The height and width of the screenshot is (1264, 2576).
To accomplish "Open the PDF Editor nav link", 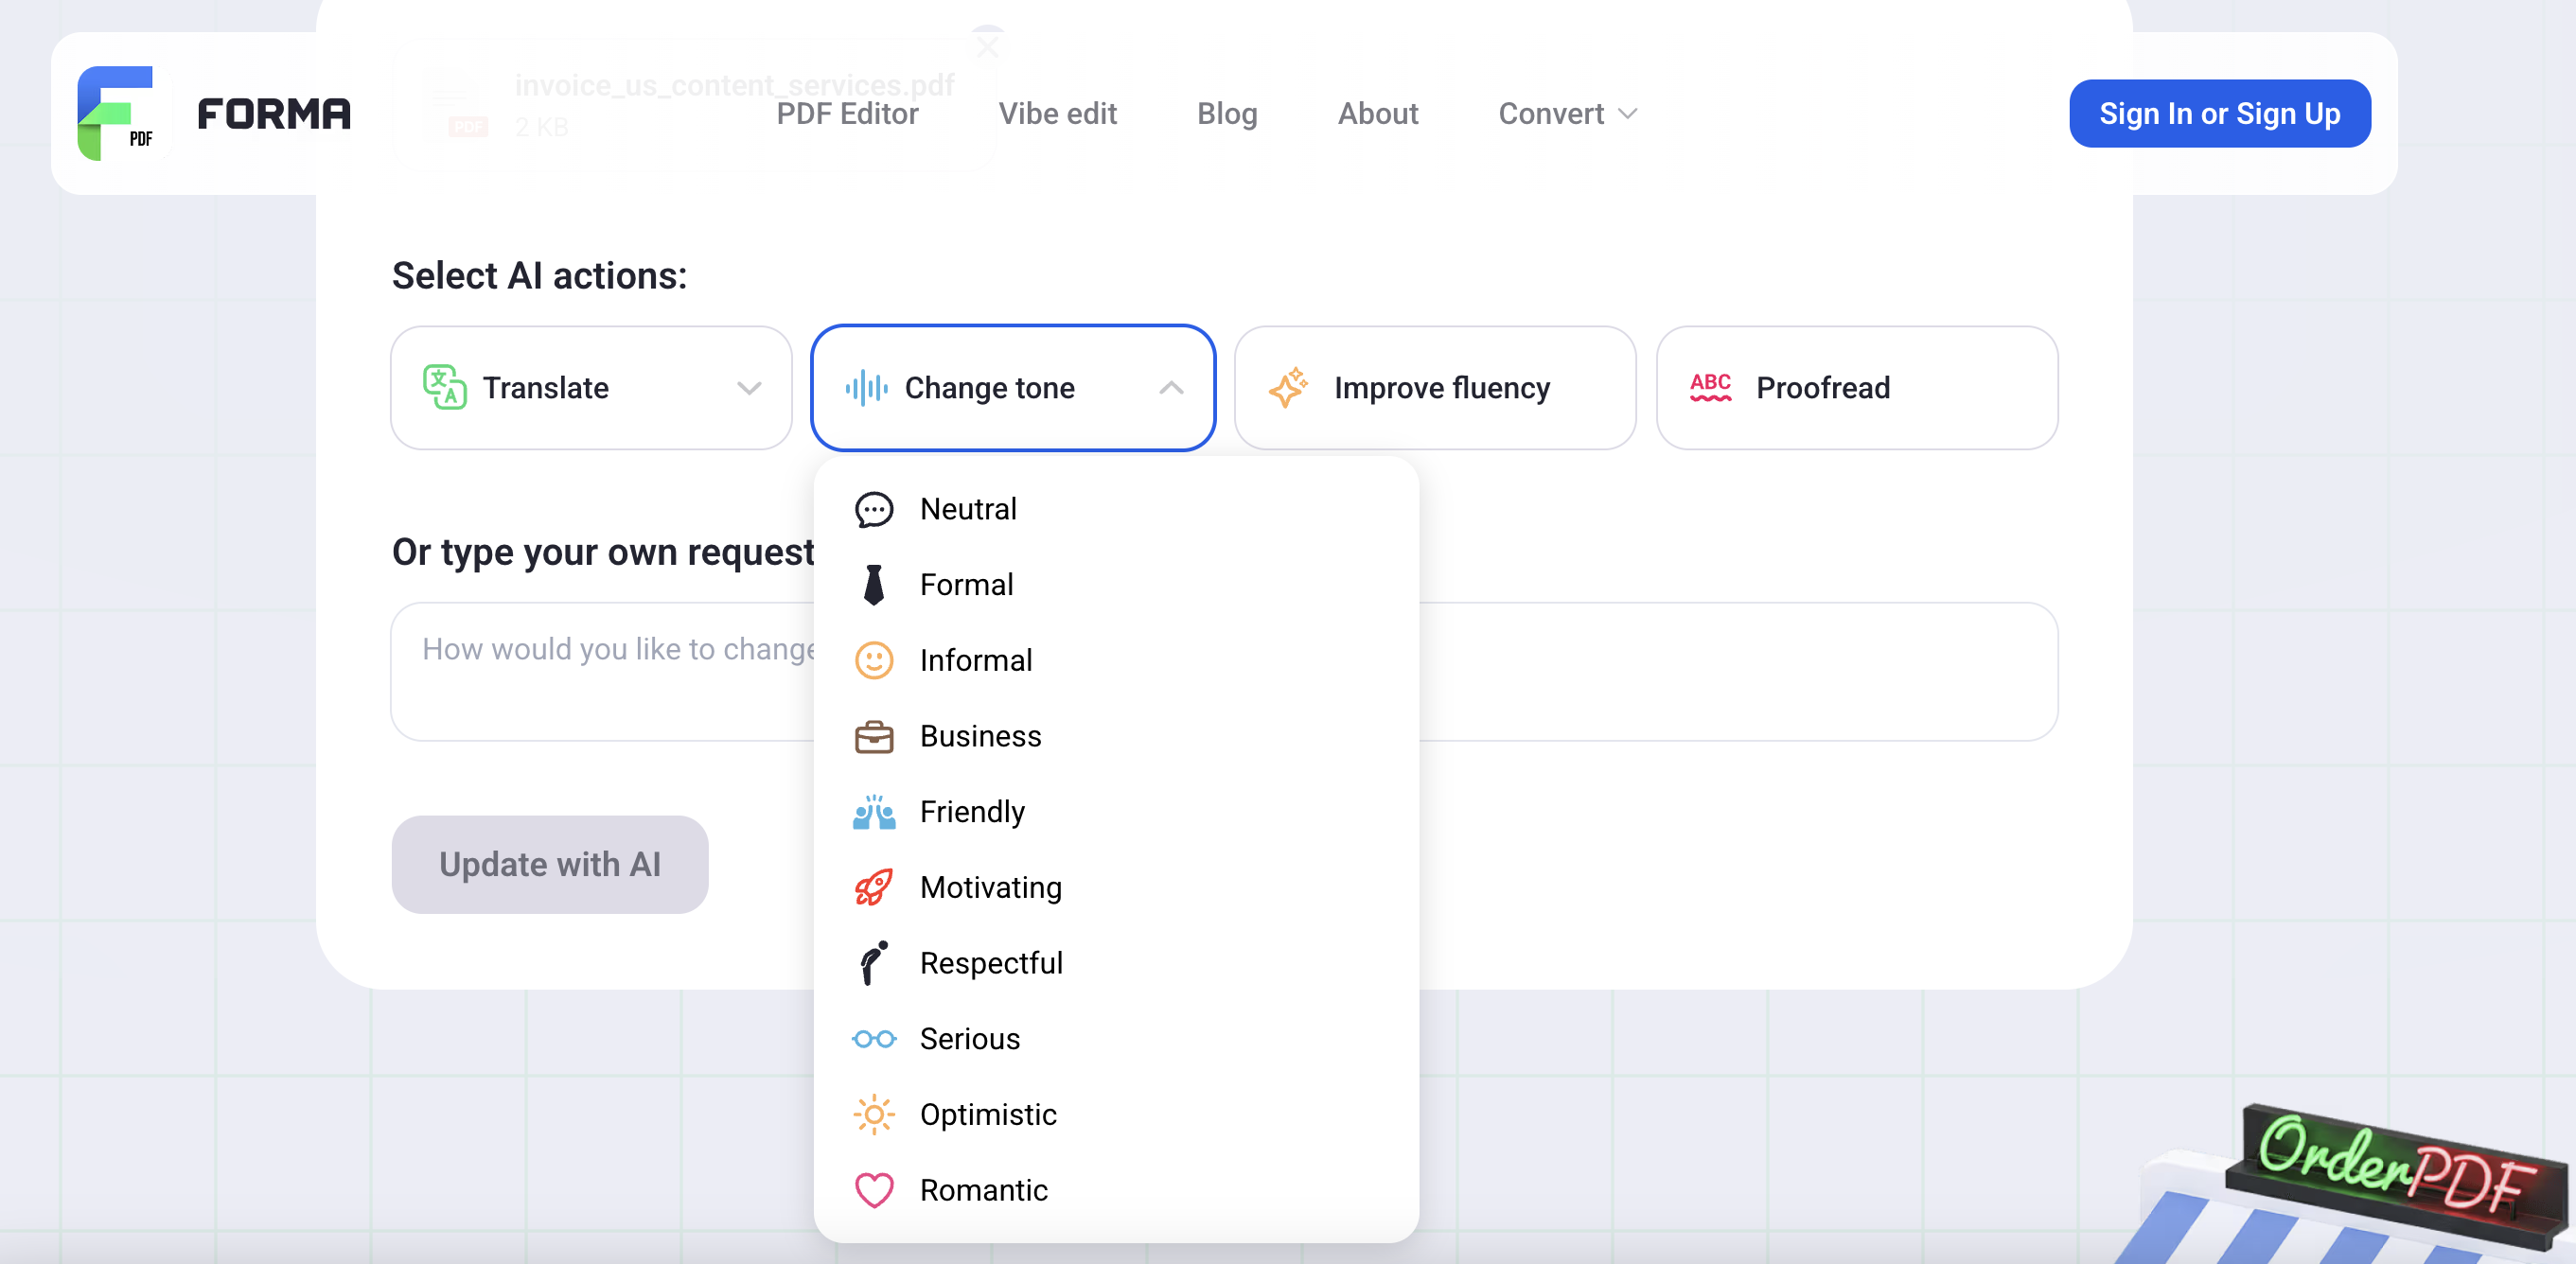I will coord(847,114).
